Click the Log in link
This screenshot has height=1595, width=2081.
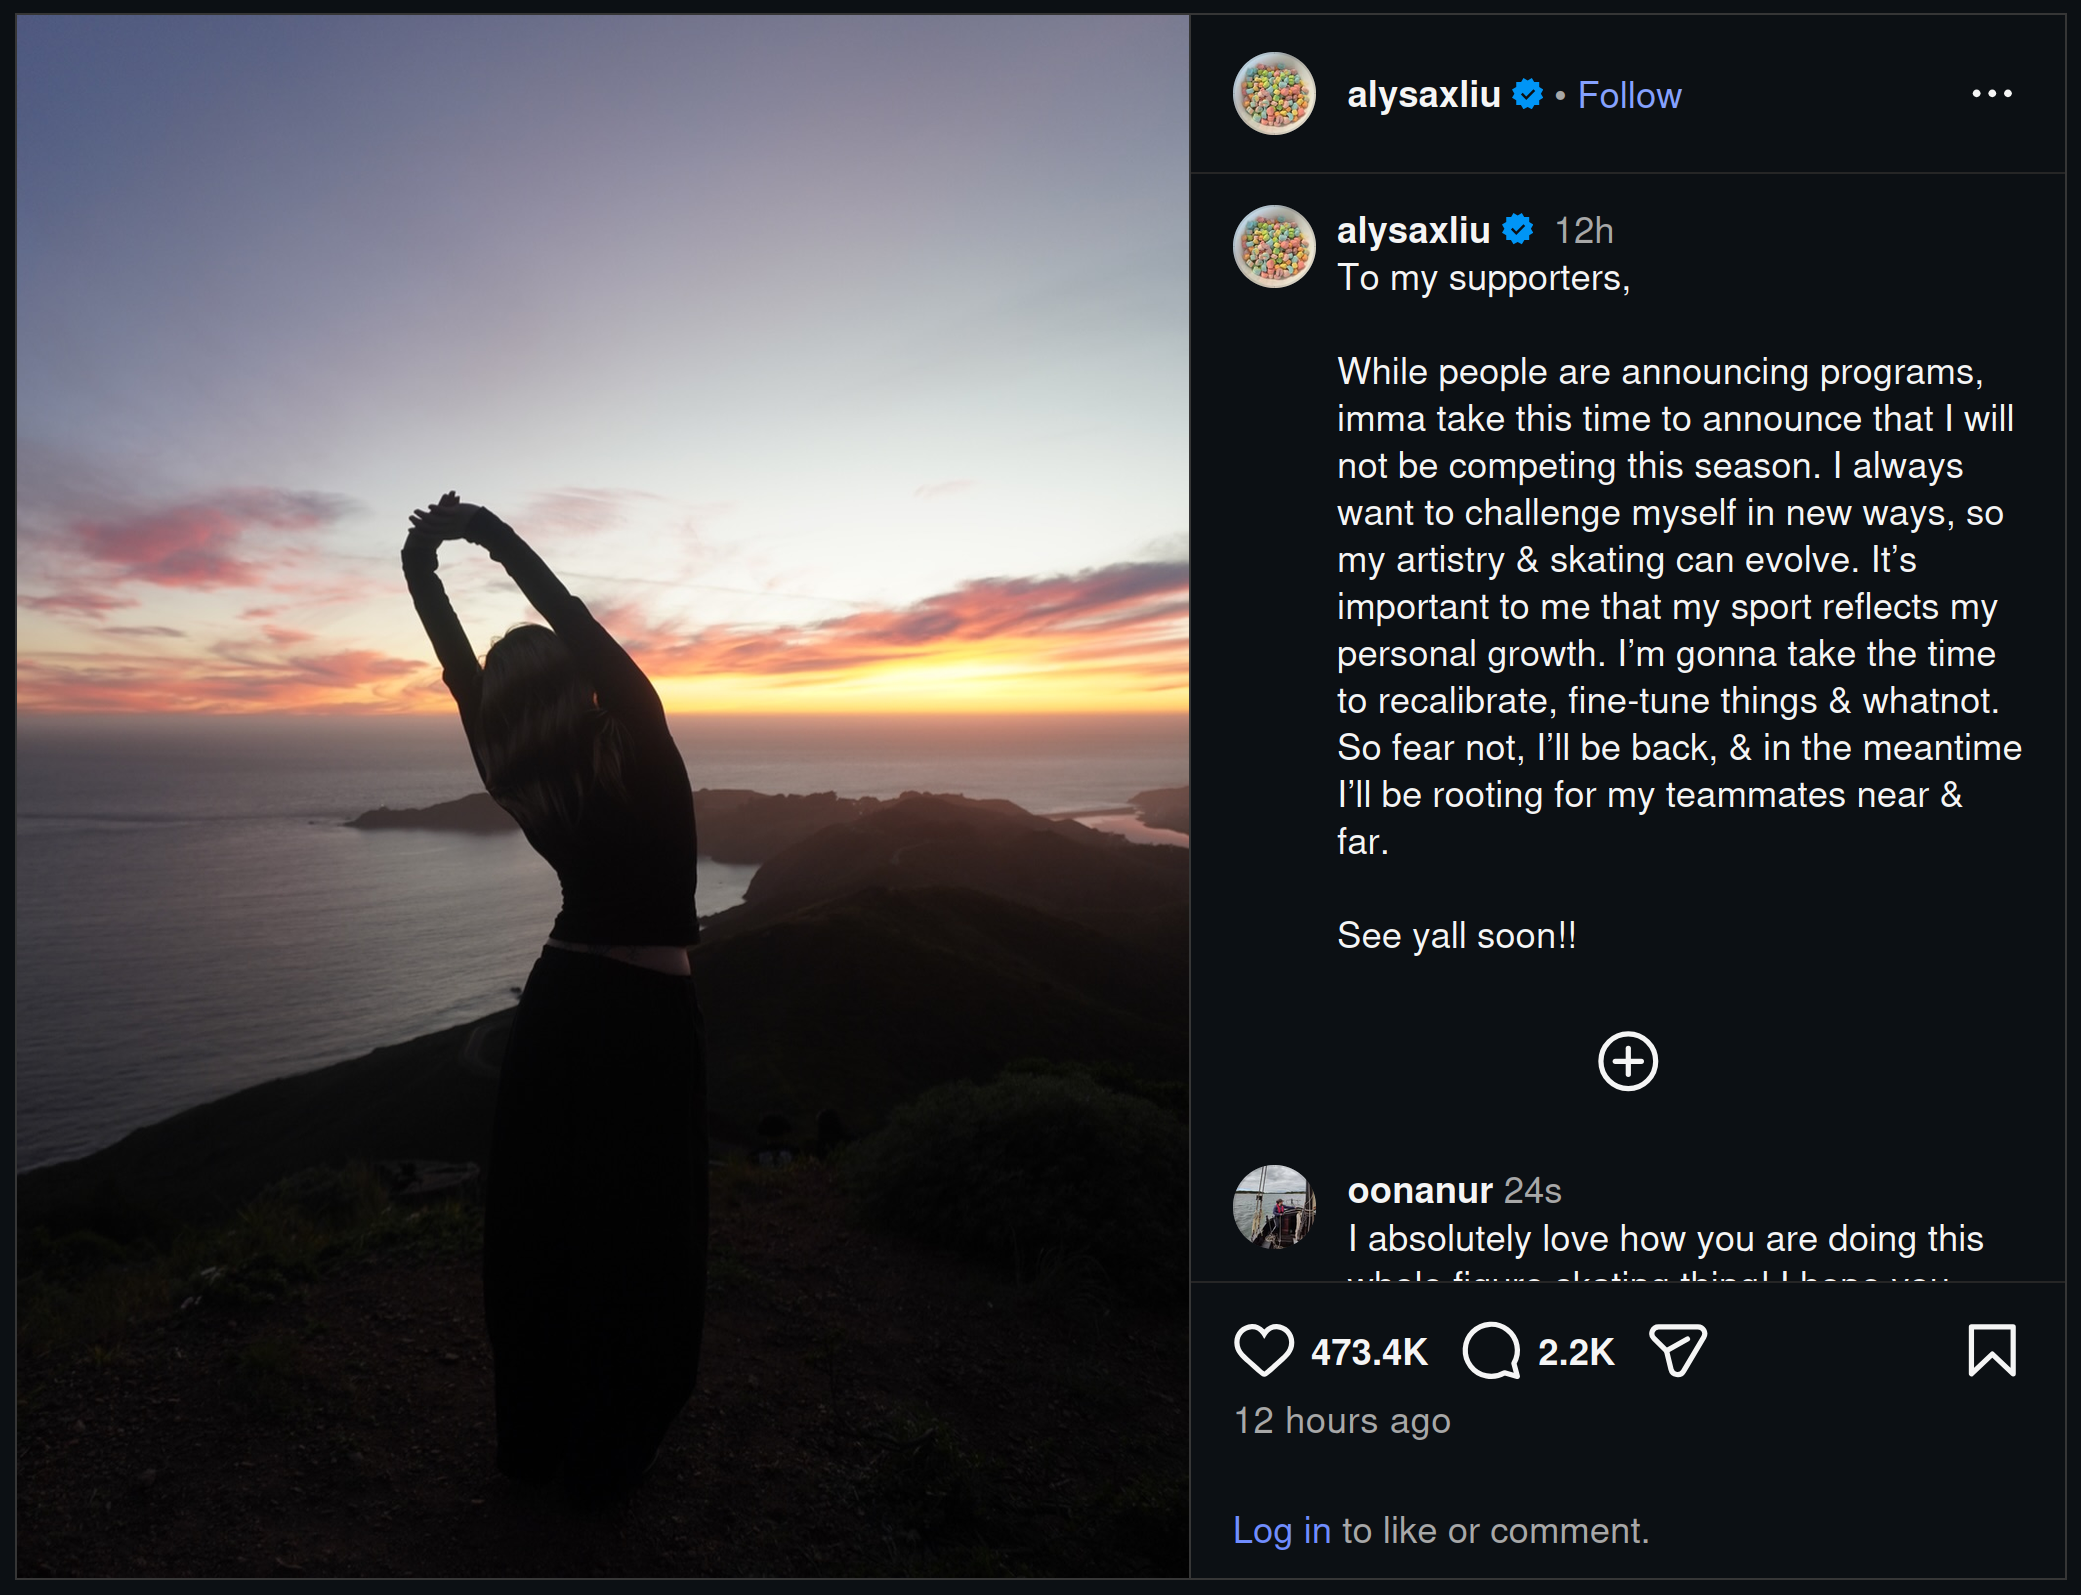point(1281,1530)
